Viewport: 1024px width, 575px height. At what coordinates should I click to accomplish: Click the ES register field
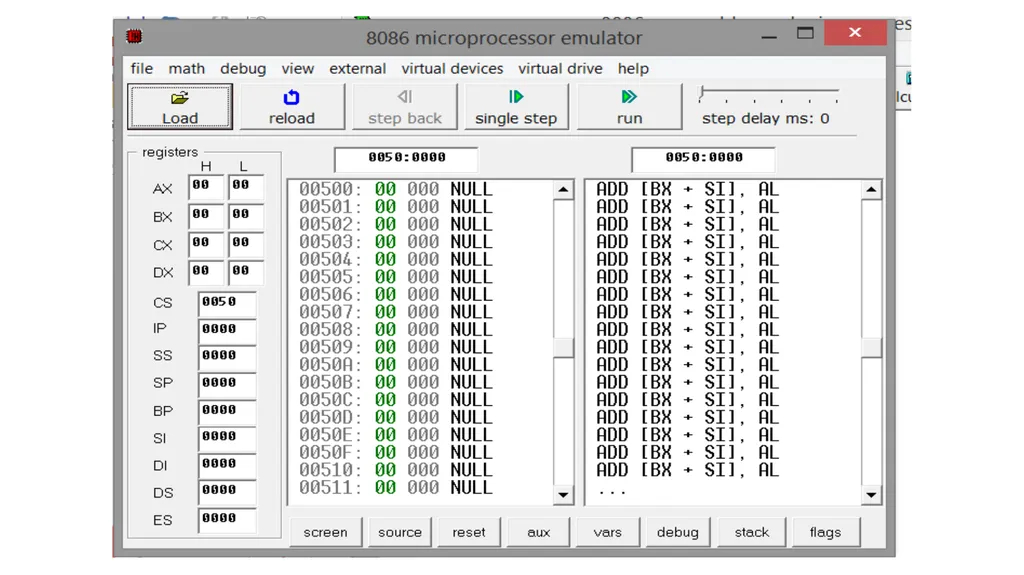[227, 520]
